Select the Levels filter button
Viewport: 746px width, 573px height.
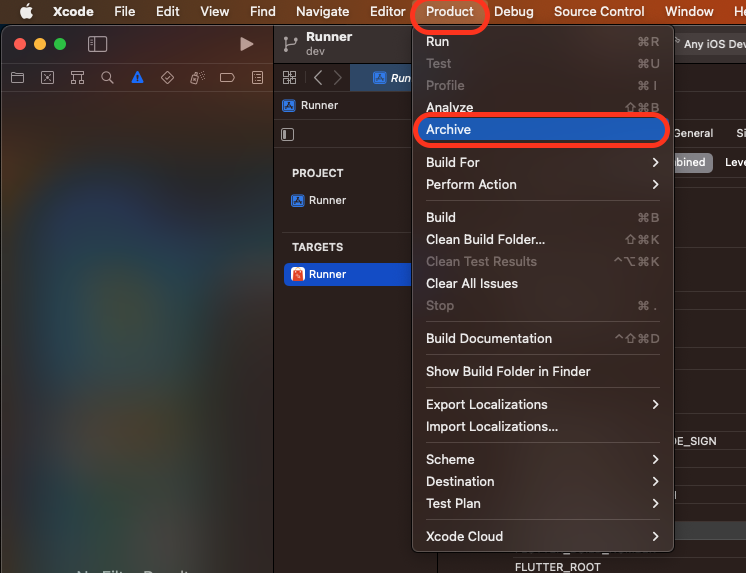tap(735, 163)
